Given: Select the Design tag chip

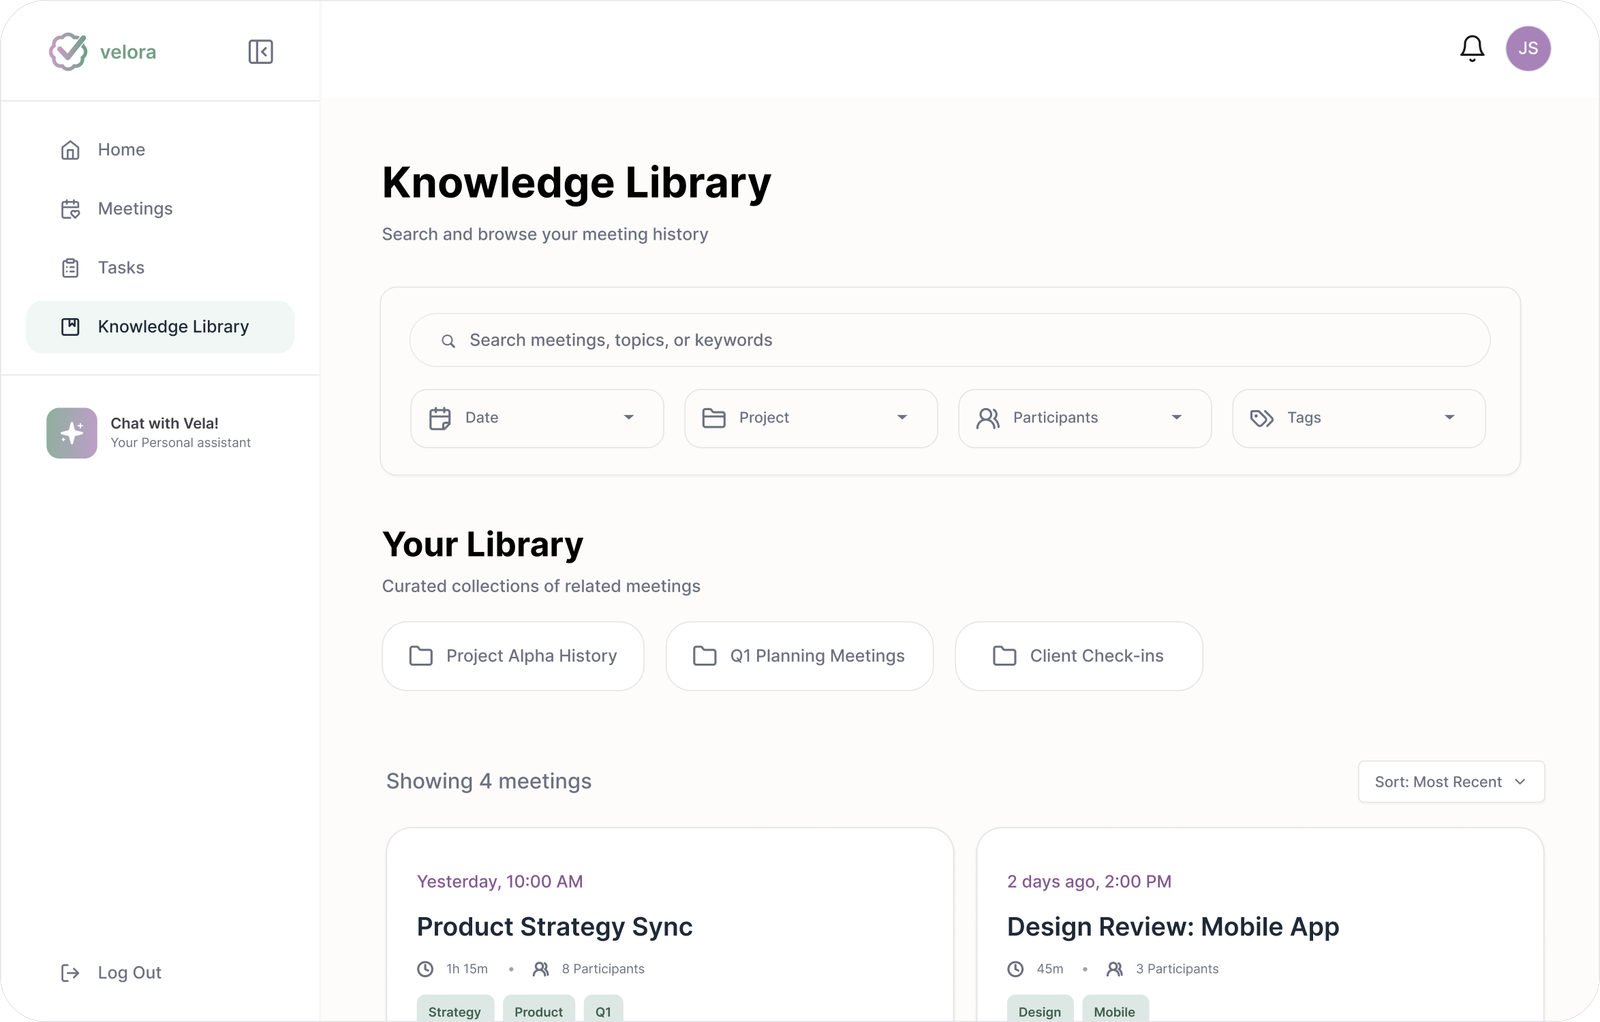Looking at the screenshot, I should pos(1040,1009).
